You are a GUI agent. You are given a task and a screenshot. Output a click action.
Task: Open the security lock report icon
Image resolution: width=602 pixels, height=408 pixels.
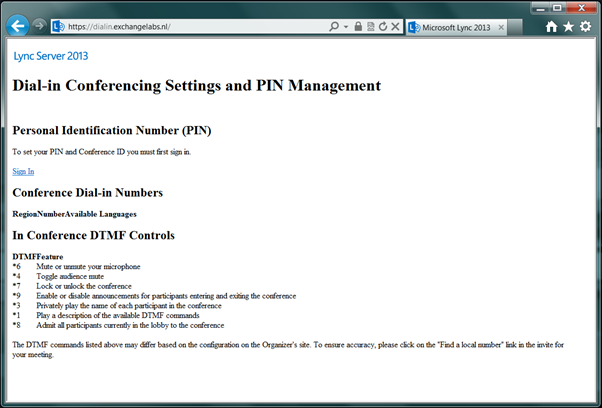click(357, 27)
